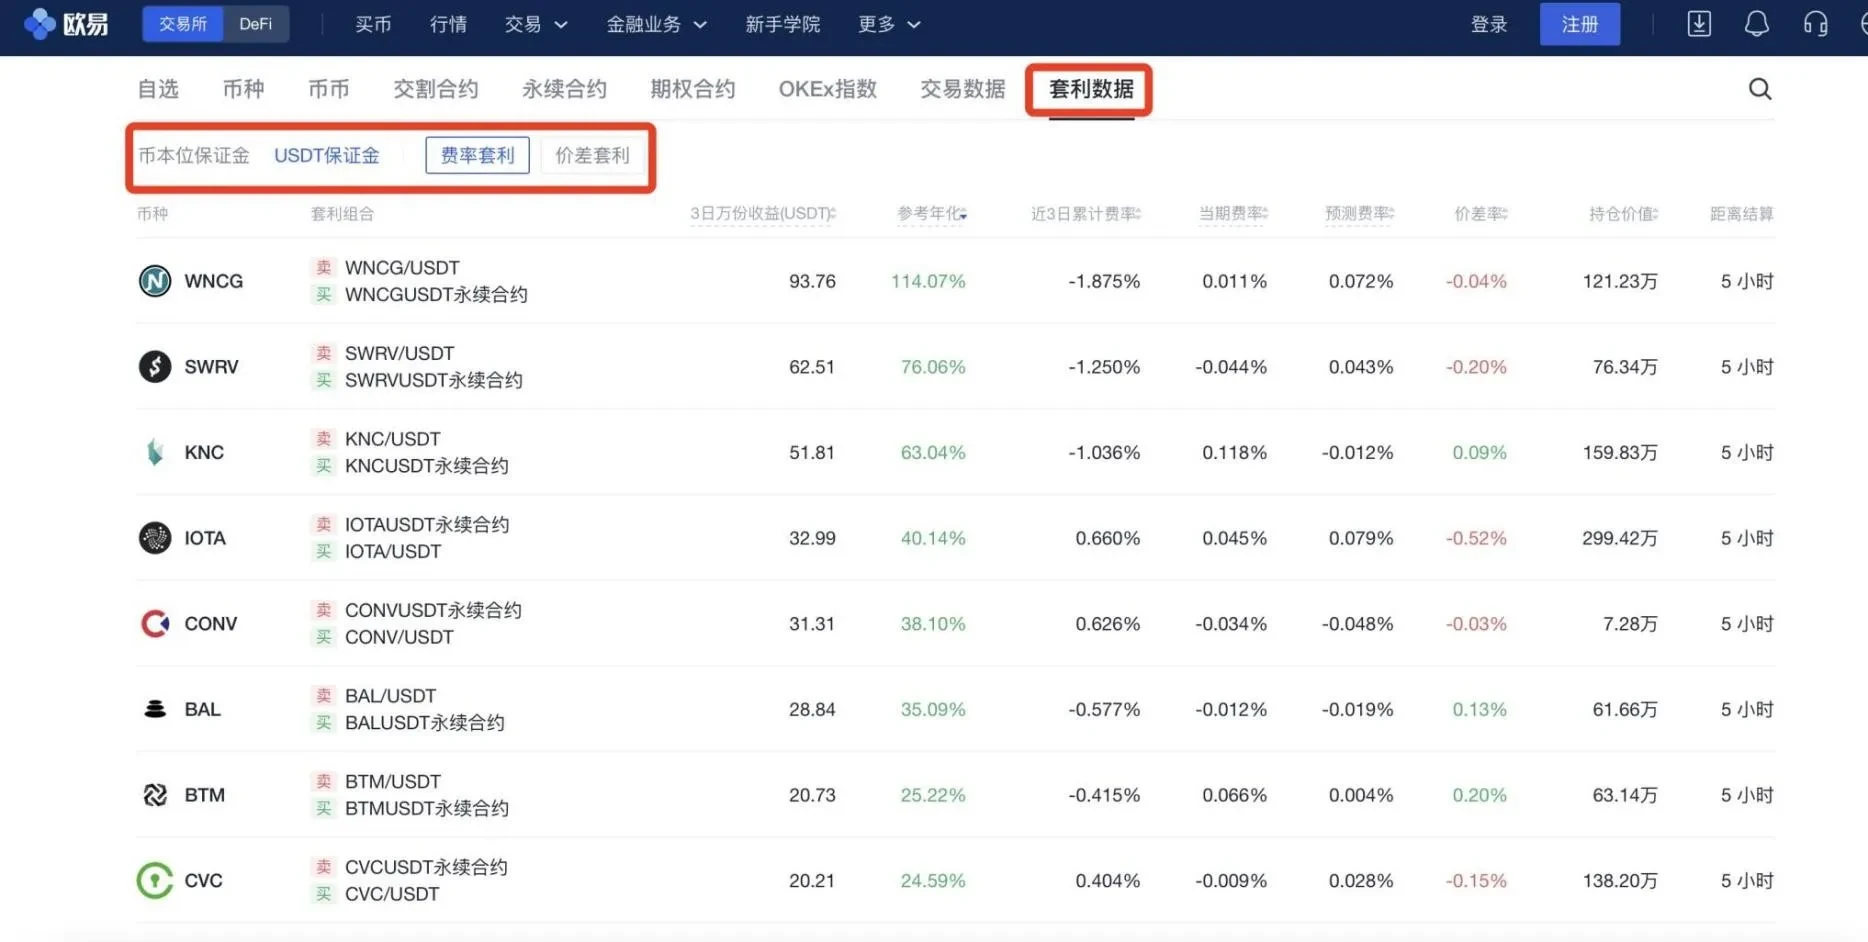The image size is (1868, 942).
Task: Expand the 更多 dropdown menu
Action: point(889,24)
